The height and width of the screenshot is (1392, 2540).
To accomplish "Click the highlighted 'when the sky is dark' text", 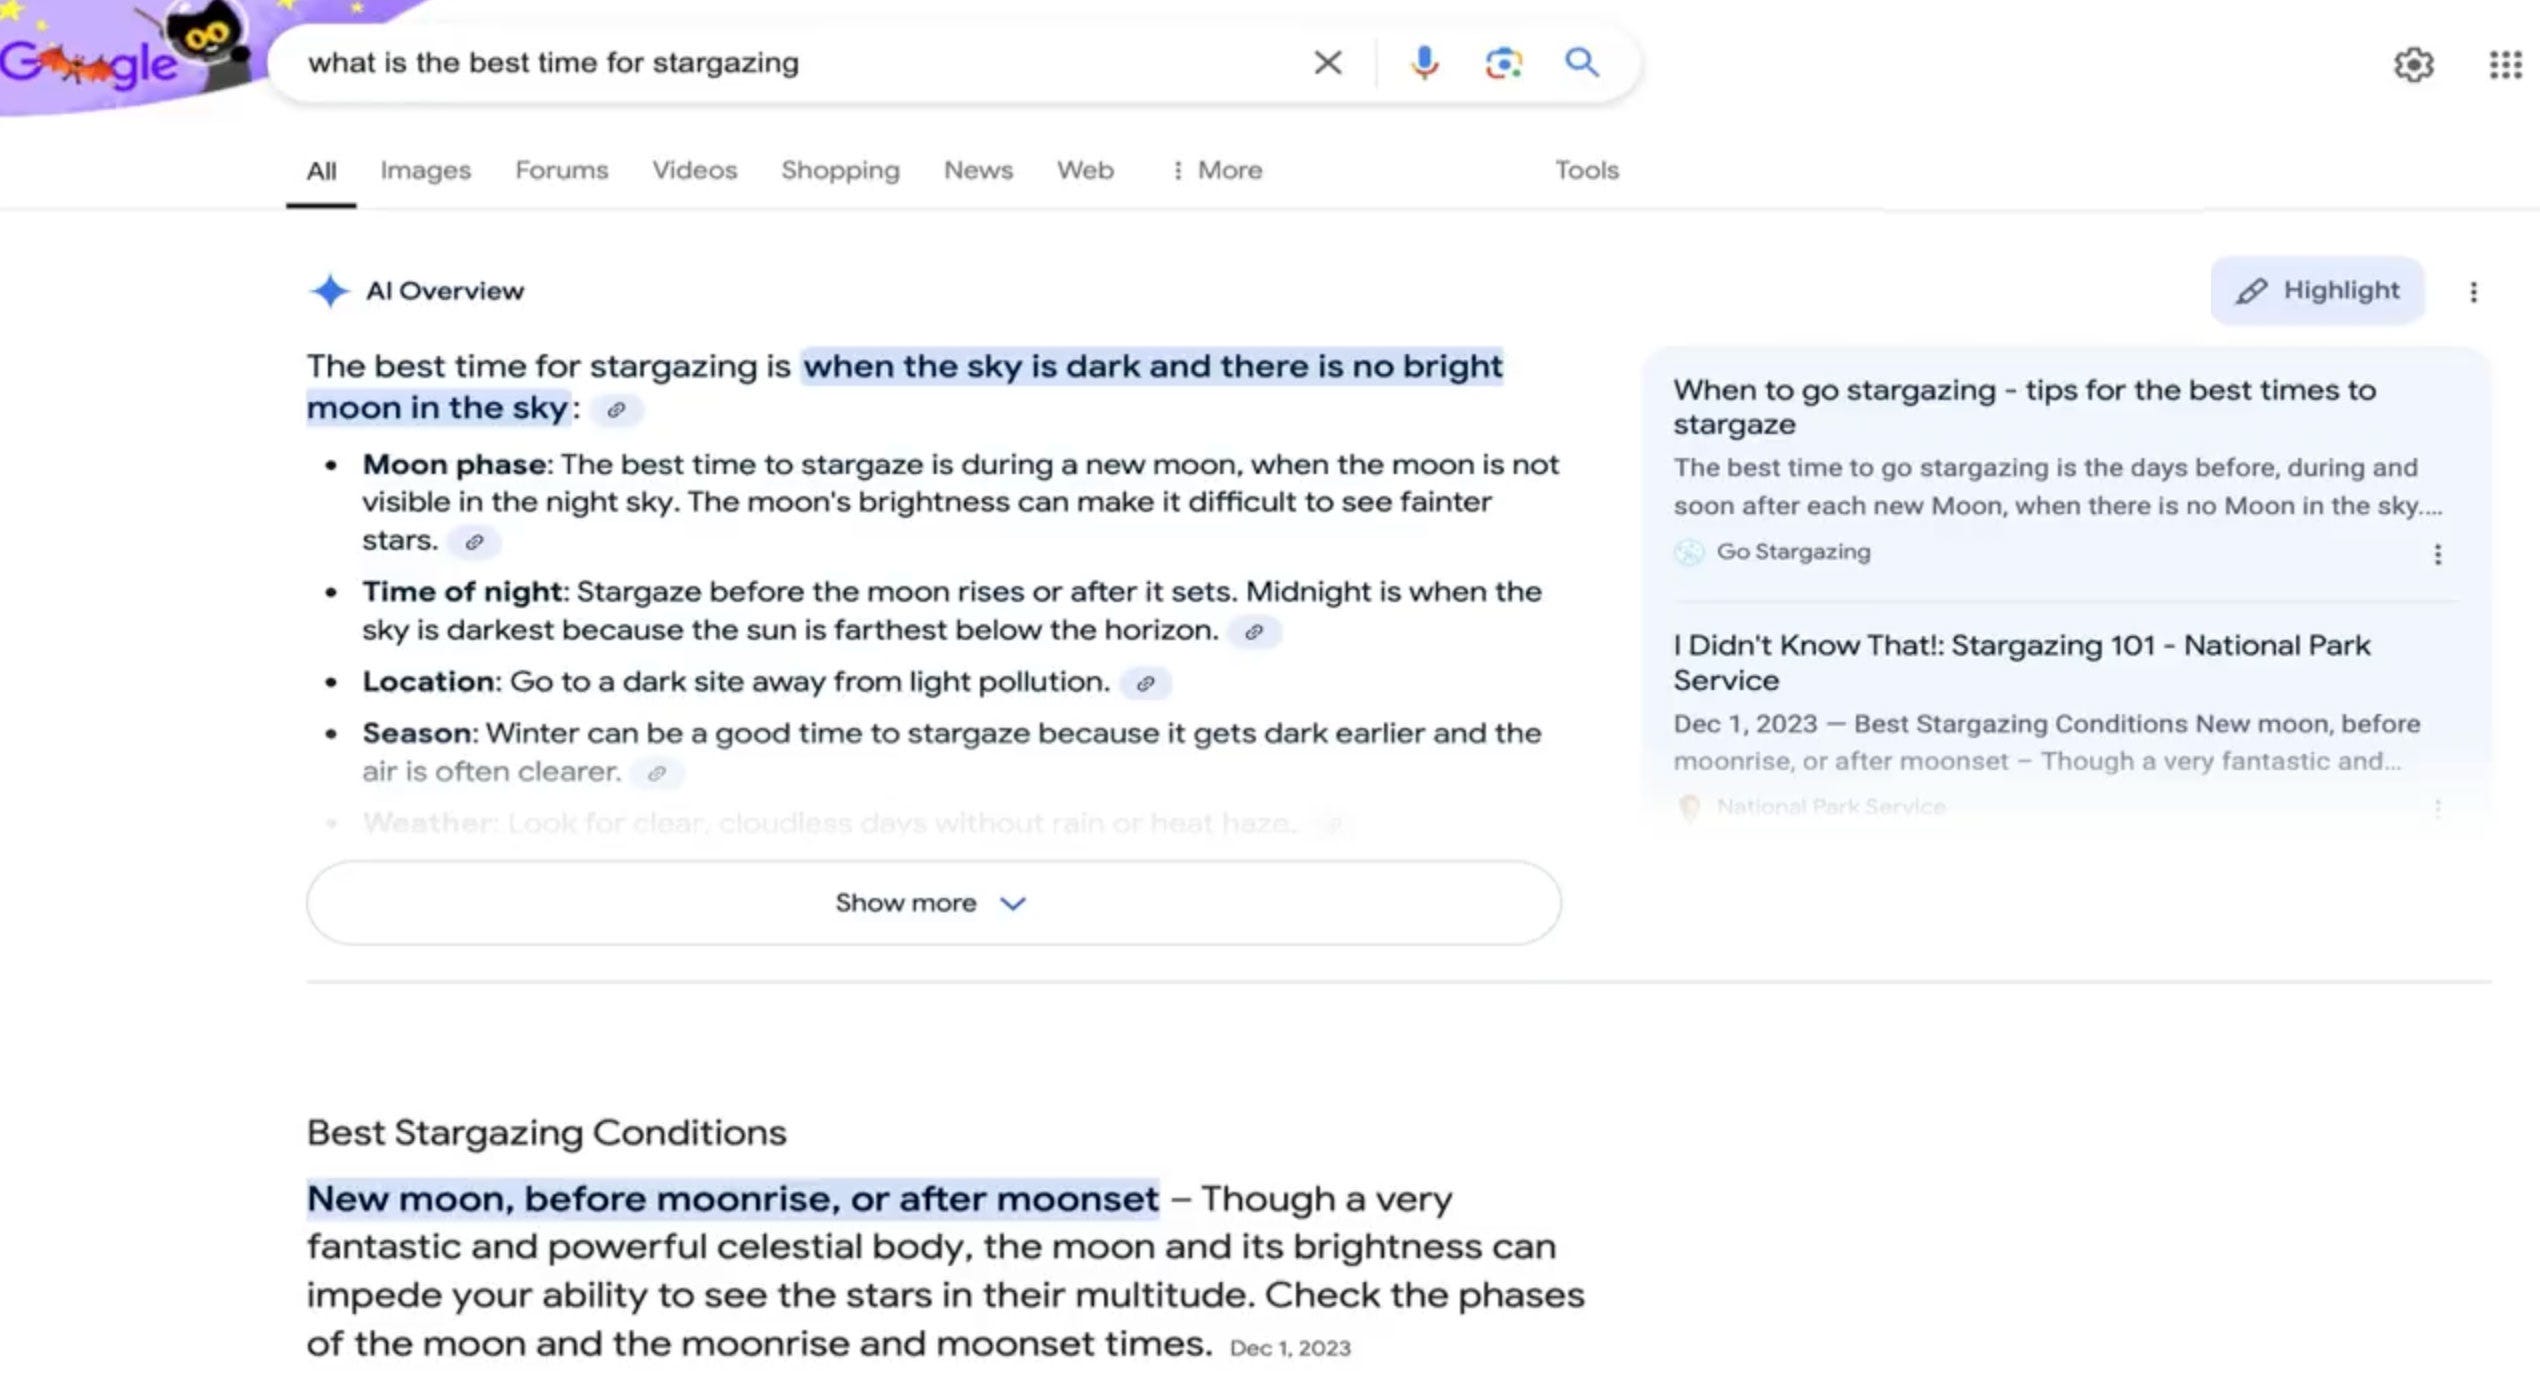I will (x=1152, y=366).
